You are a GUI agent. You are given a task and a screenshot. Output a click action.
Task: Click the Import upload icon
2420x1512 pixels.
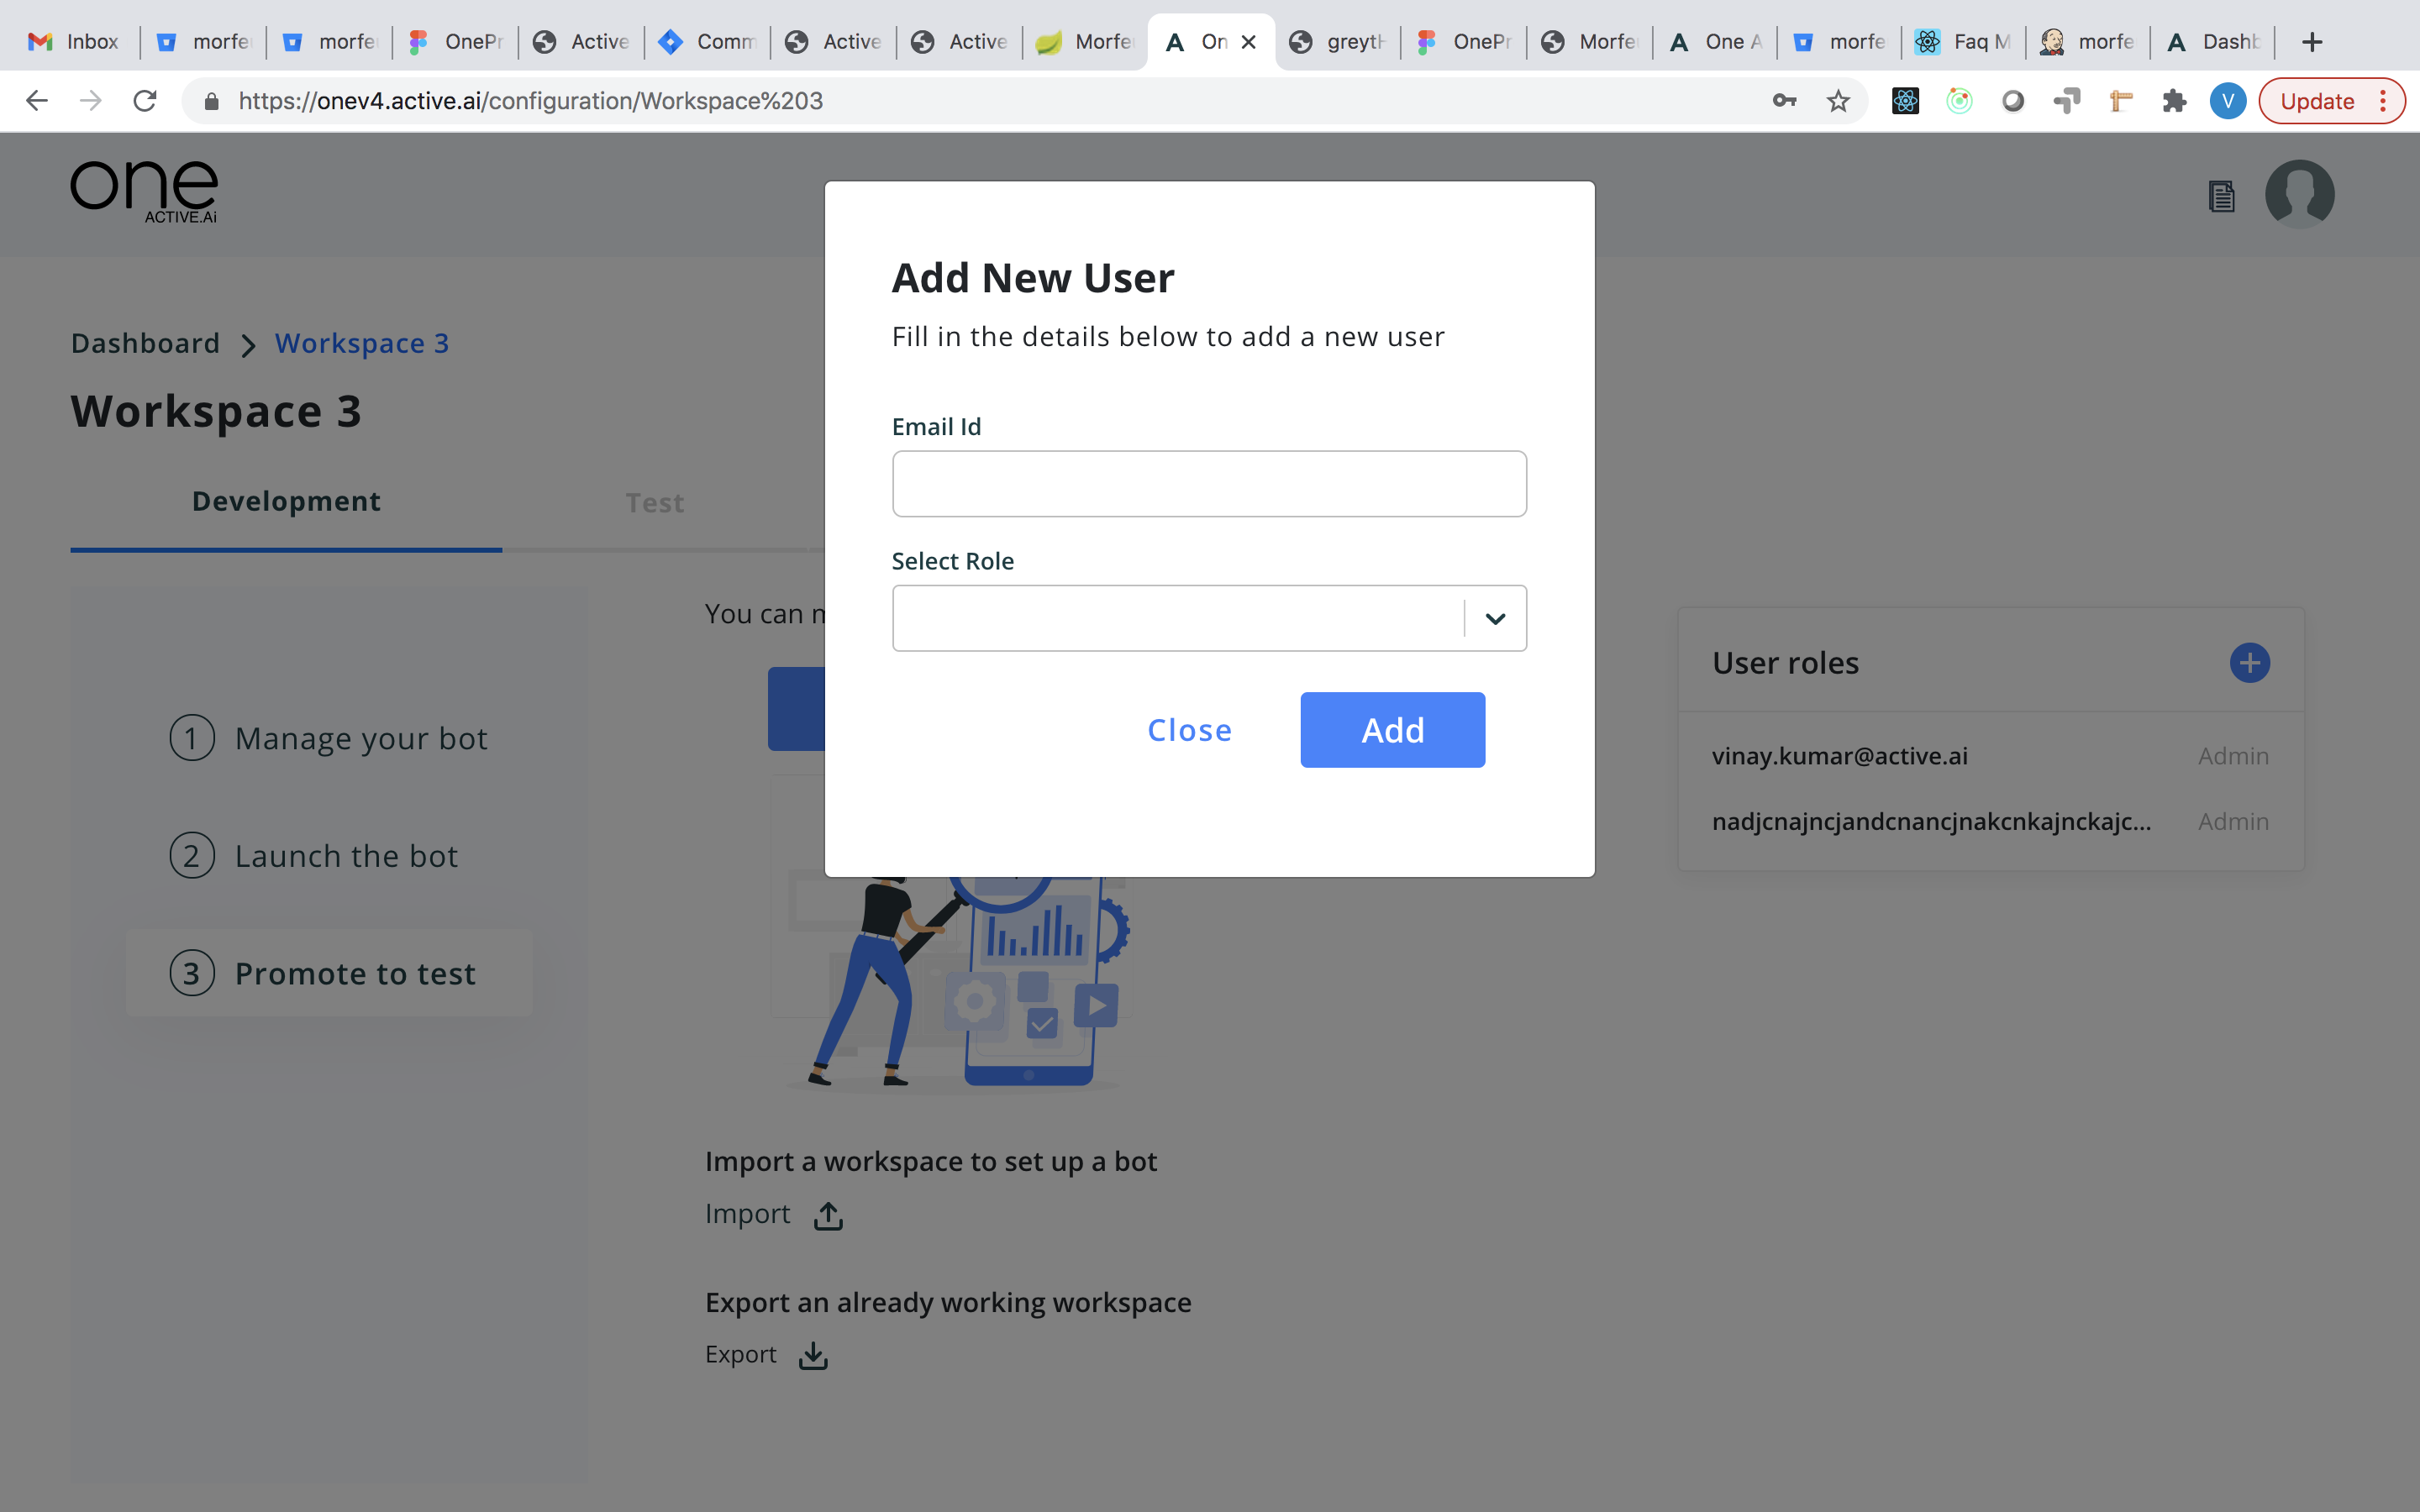click(826, 1214)
